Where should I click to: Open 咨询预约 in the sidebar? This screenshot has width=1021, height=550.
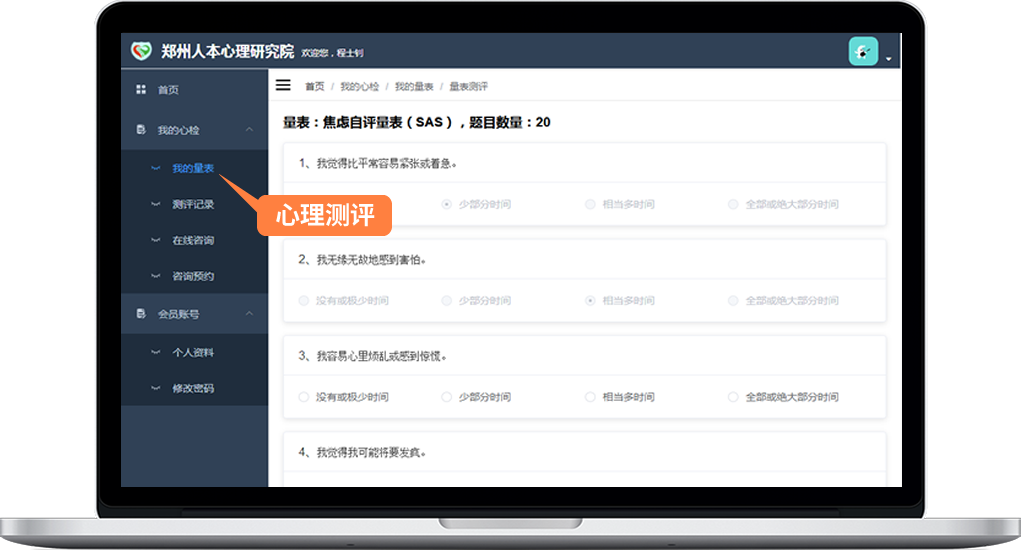pyautogui.click(x=193, y=276)
